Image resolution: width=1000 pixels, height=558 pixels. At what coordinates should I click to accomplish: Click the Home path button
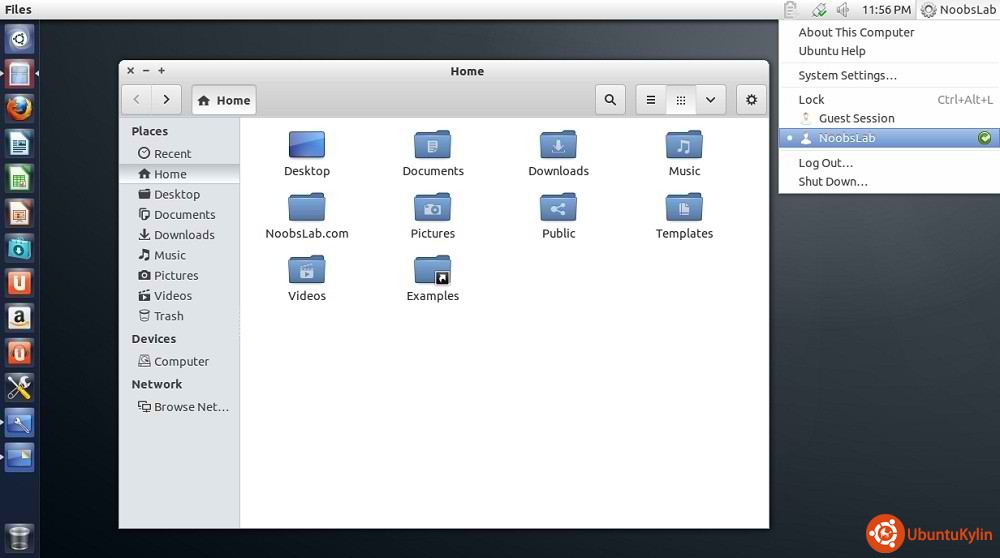click(x=224, y=100)
